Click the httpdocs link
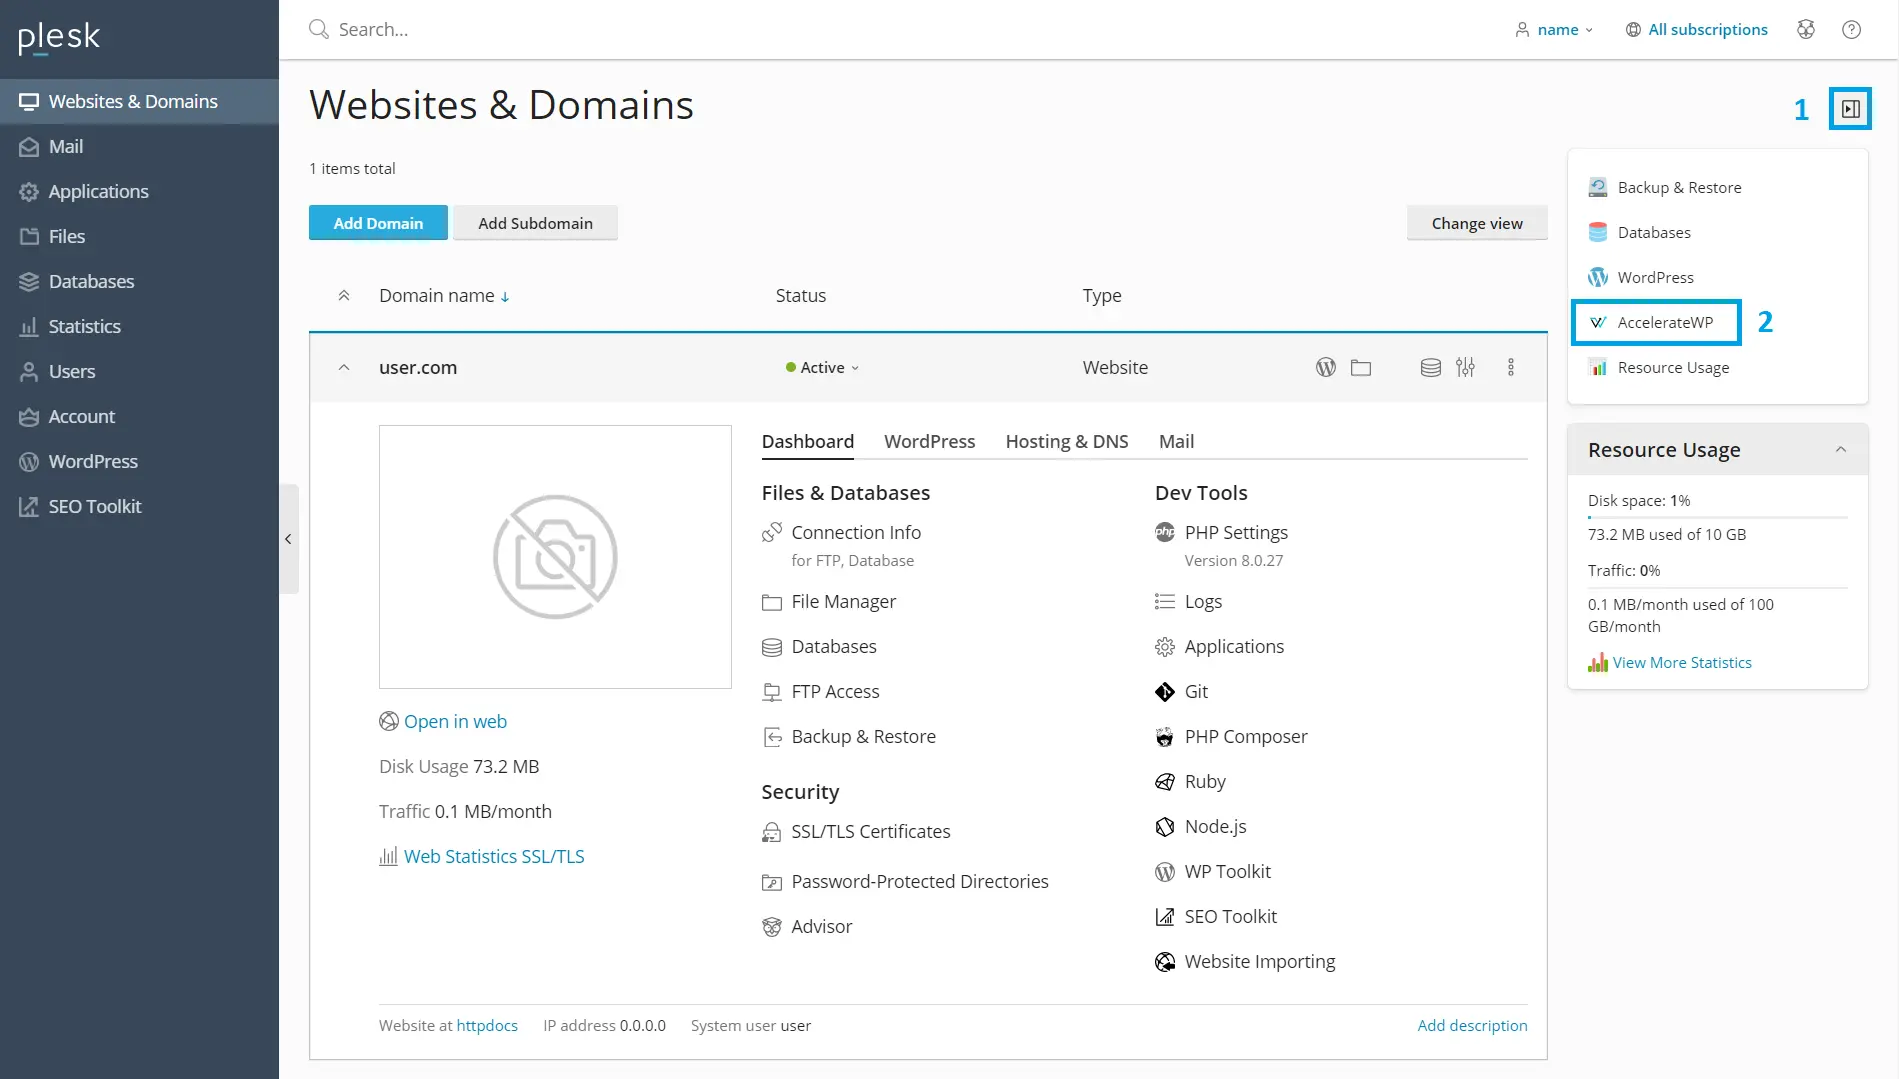1899x1079 pixels. [x=487, y=1025]
